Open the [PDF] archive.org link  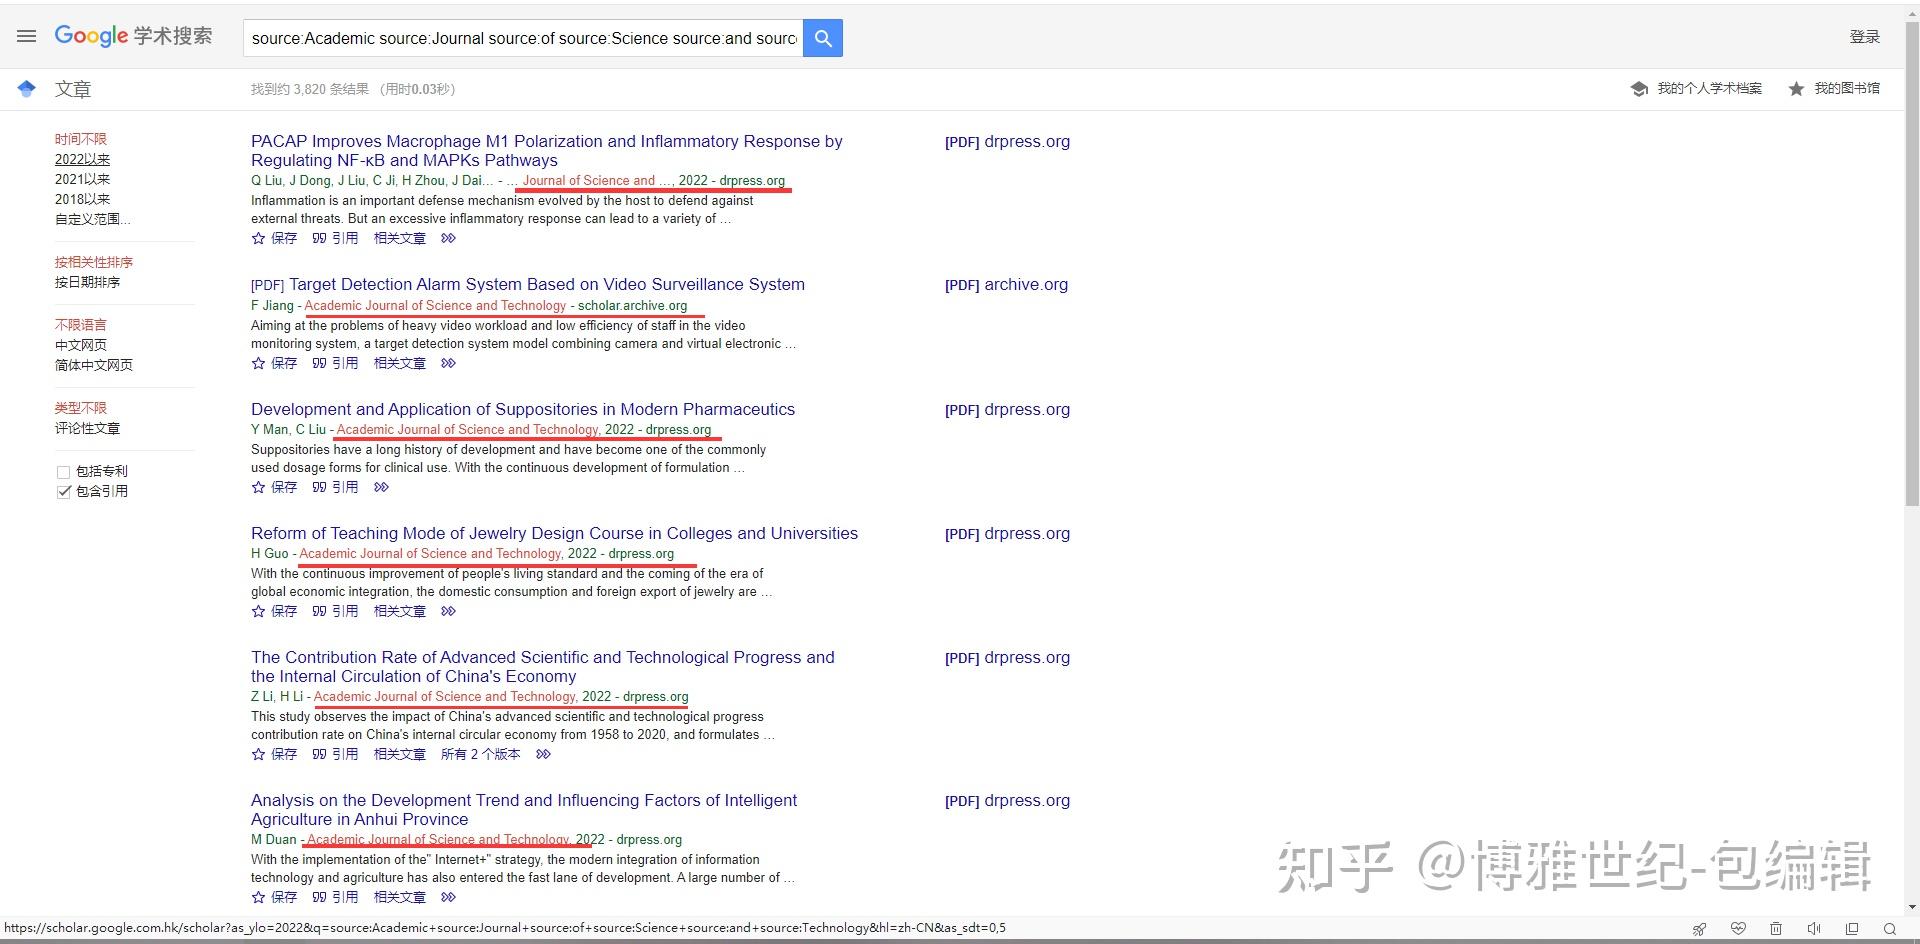tap(1006, 284)
